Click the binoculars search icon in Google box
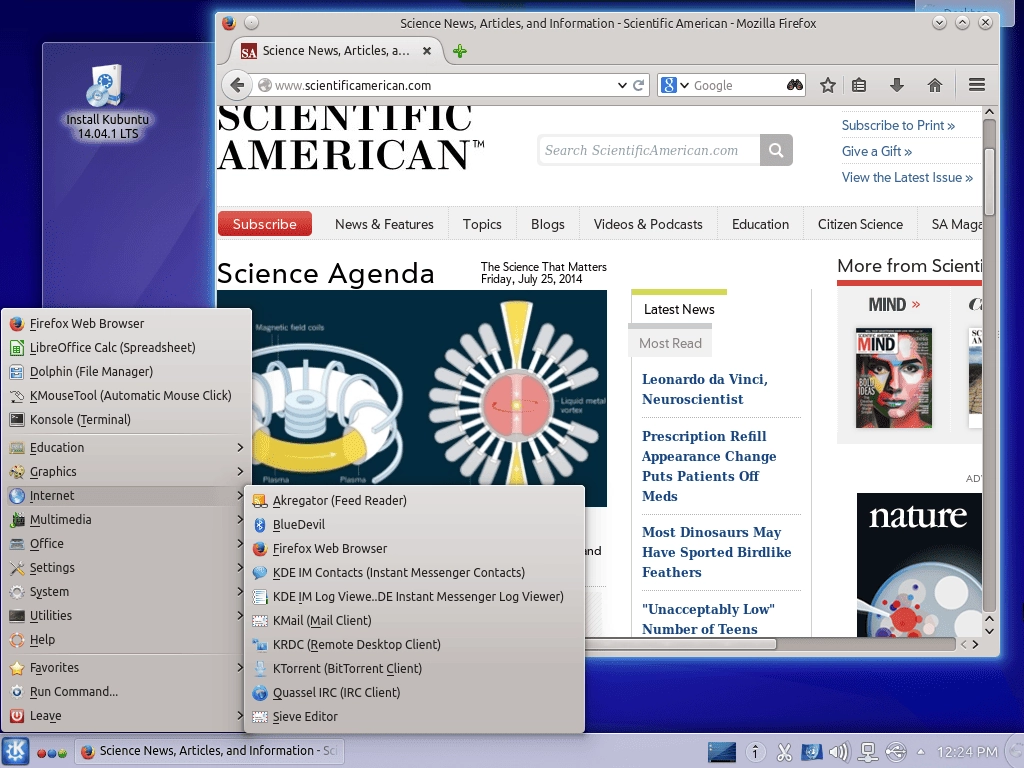Viewport: 1024px width, 768px height. click(794, 85)
